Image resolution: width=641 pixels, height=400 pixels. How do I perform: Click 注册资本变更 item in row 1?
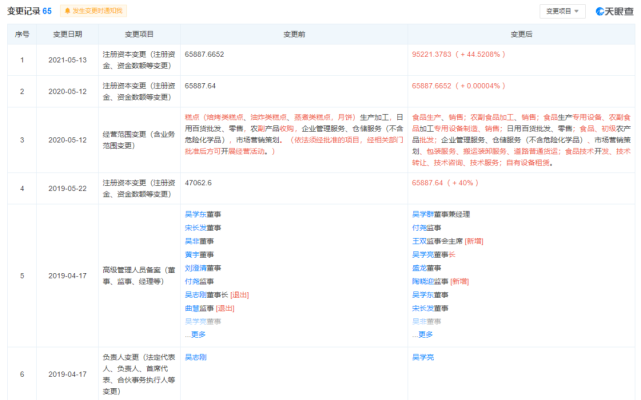point(139,60)
